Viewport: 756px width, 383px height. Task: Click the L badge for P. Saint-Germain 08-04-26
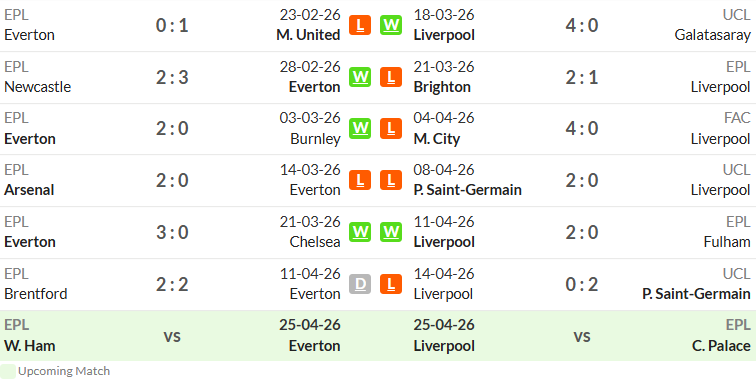[x=391, y=180]
